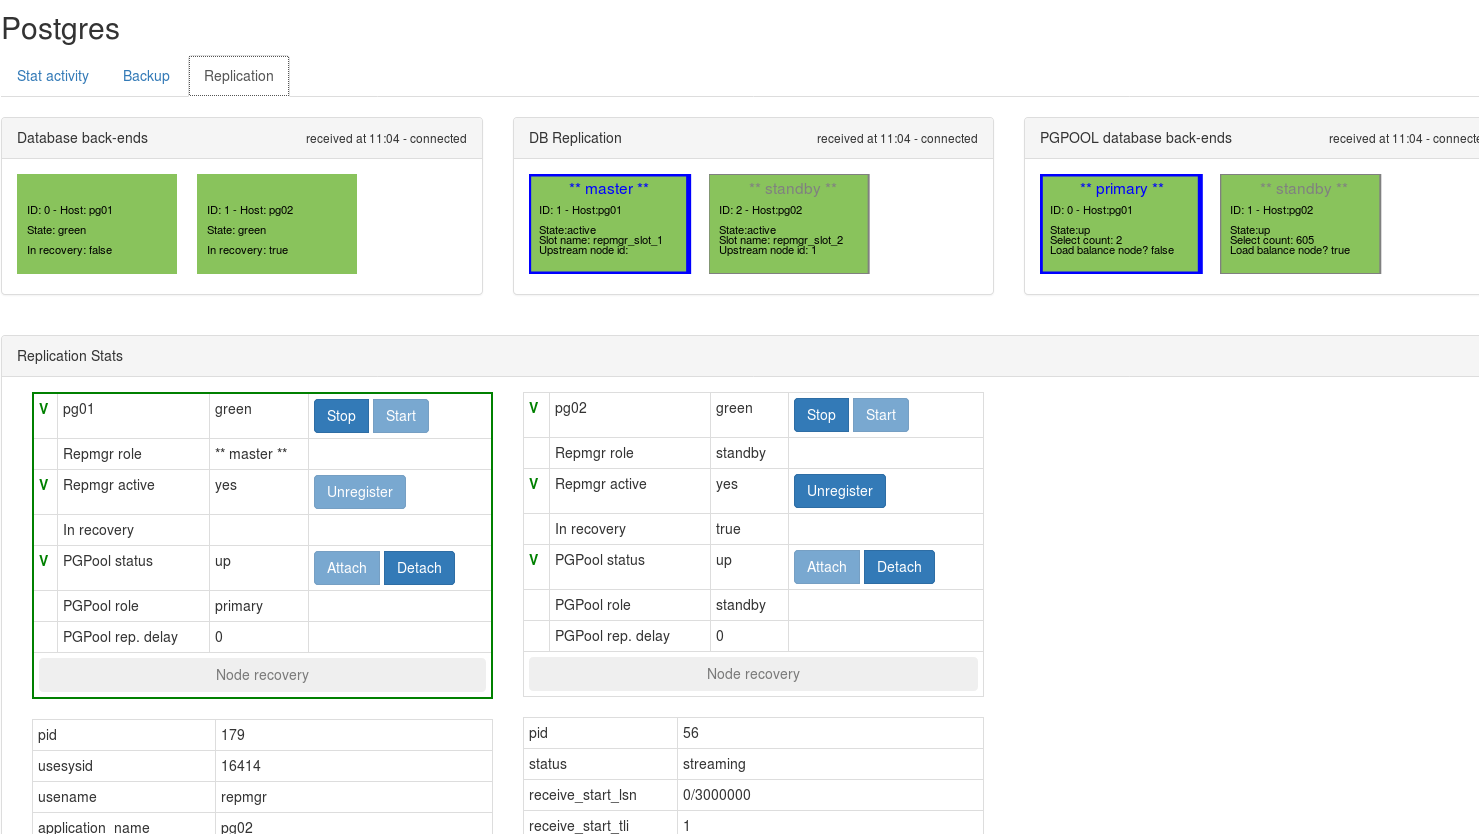Select the Replication tab
The image size is (1479, 834).
tap(239, 76)
